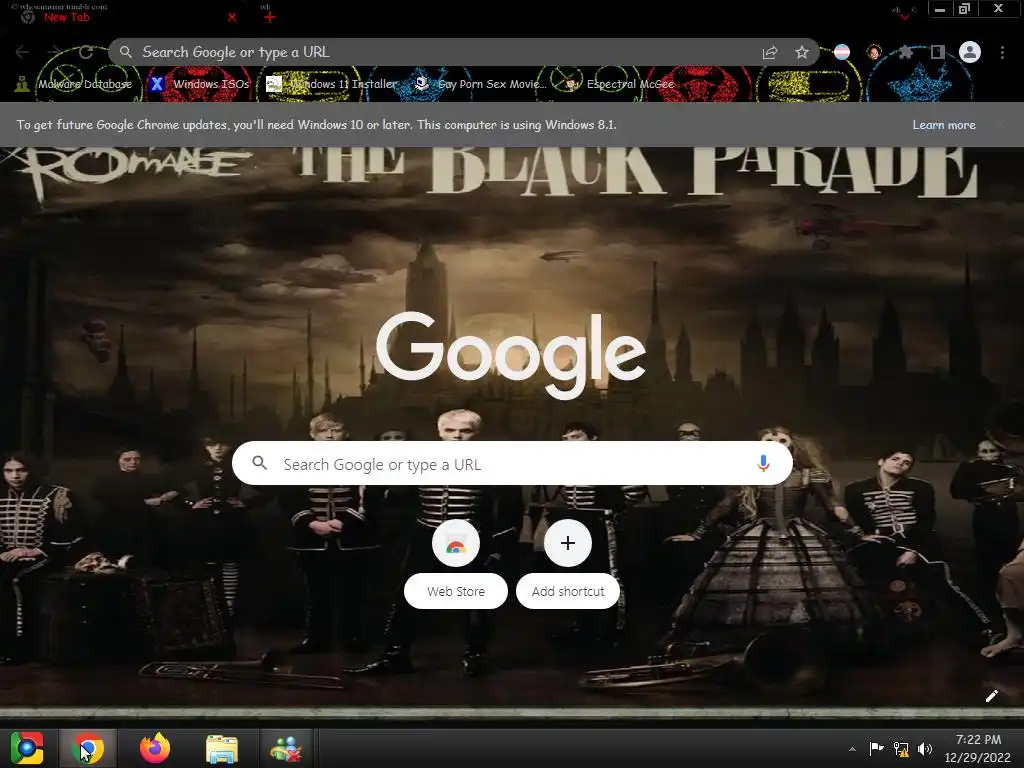Click Learn more in update notice

944,125
